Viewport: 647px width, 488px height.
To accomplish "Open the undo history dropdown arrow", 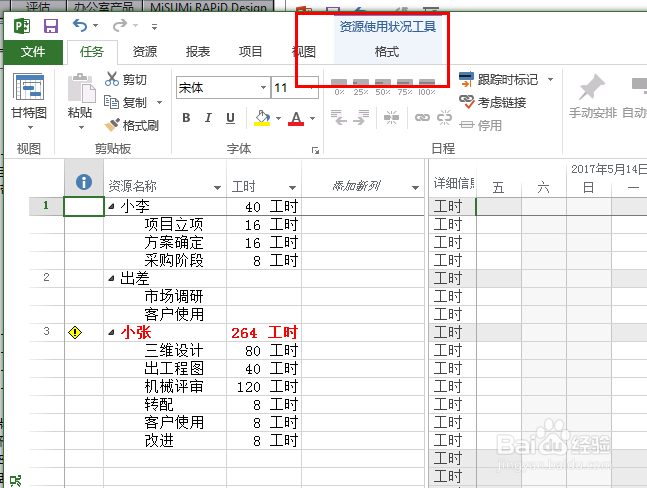I will (x=95, y=26).
